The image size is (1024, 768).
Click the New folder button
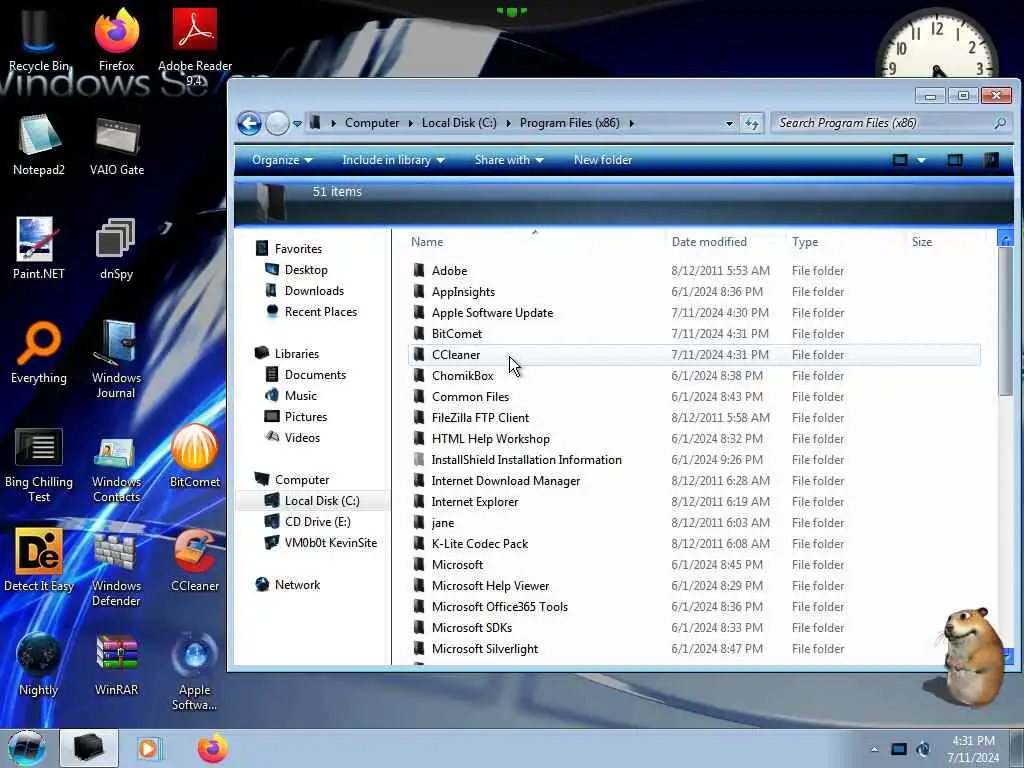pos(603,160)
